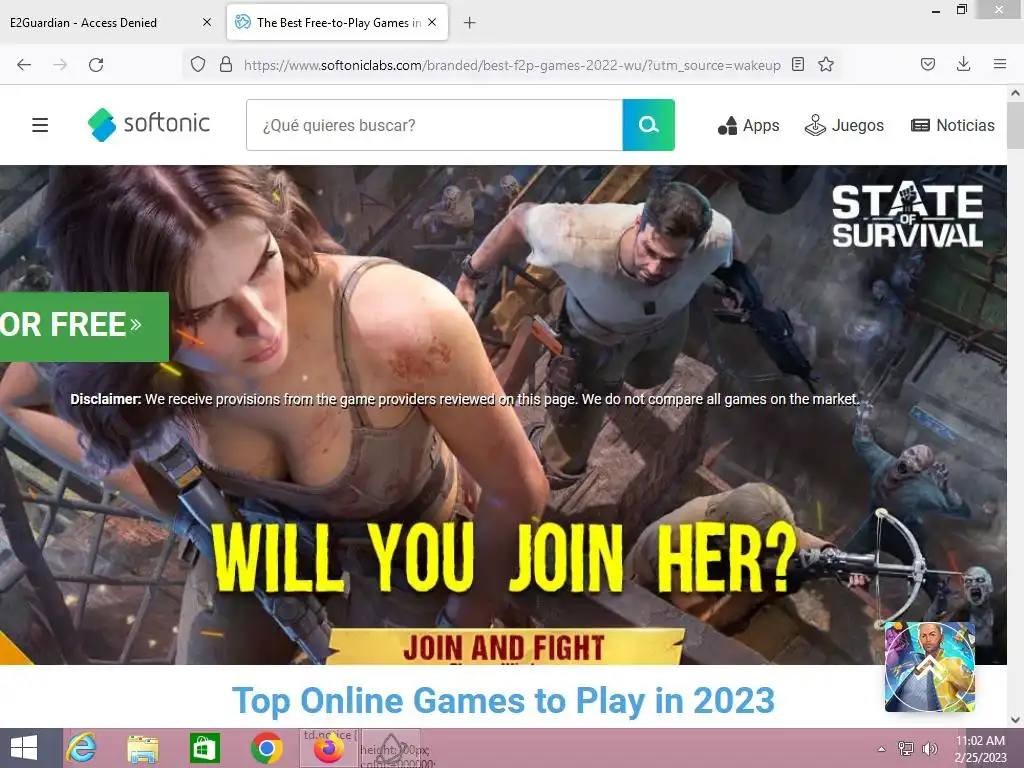The width and height of the screenshot is (1024, 768).
Task: Submit search with magnifier button
Action: 648,125
